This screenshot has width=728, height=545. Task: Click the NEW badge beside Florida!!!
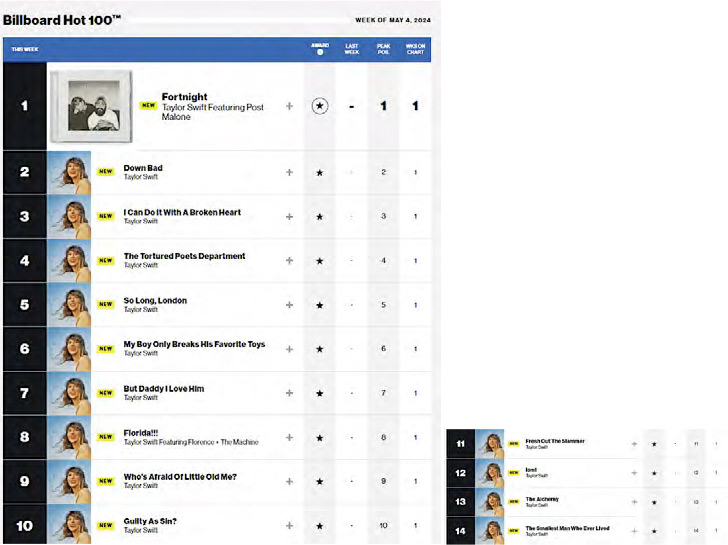point(105,437)
